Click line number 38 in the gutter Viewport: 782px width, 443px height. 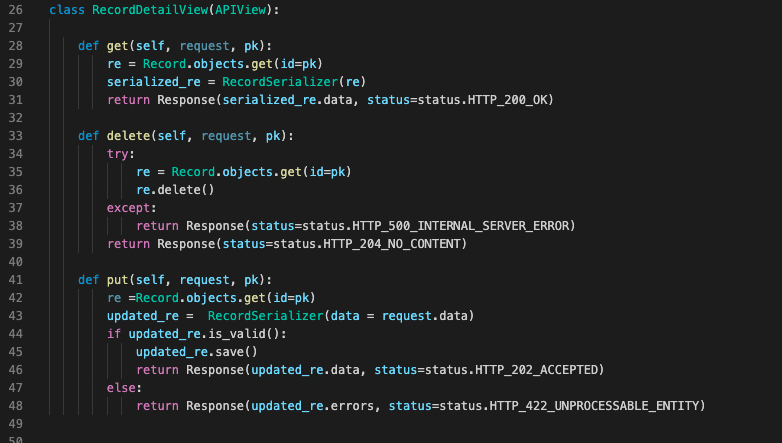15,226
